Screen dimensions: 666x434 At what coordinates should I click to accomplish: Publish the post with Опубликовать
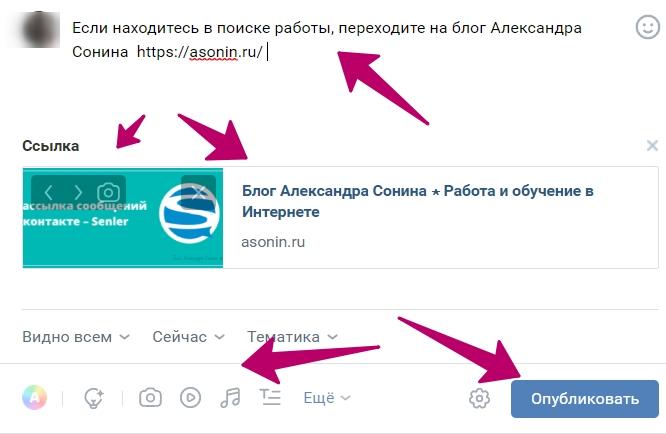(585, 399)
